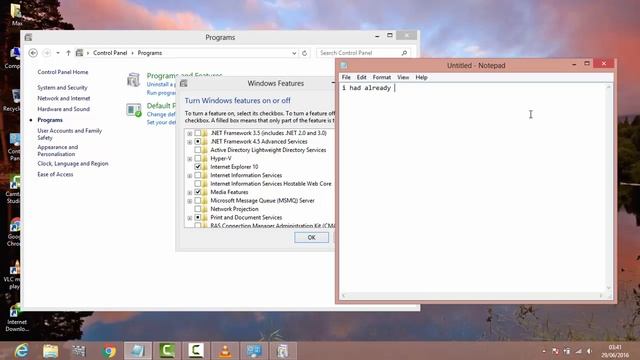Show hidden system tray icons
Image resolution: width=640 pixels, height=360 pixels.
pos(544,351)
